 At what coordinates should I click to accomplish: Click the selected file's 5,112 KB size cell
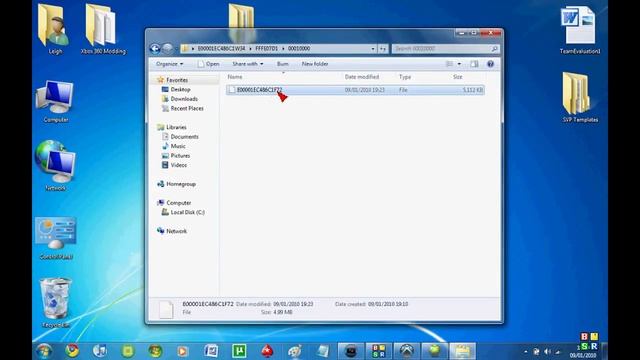coord(473,90)
